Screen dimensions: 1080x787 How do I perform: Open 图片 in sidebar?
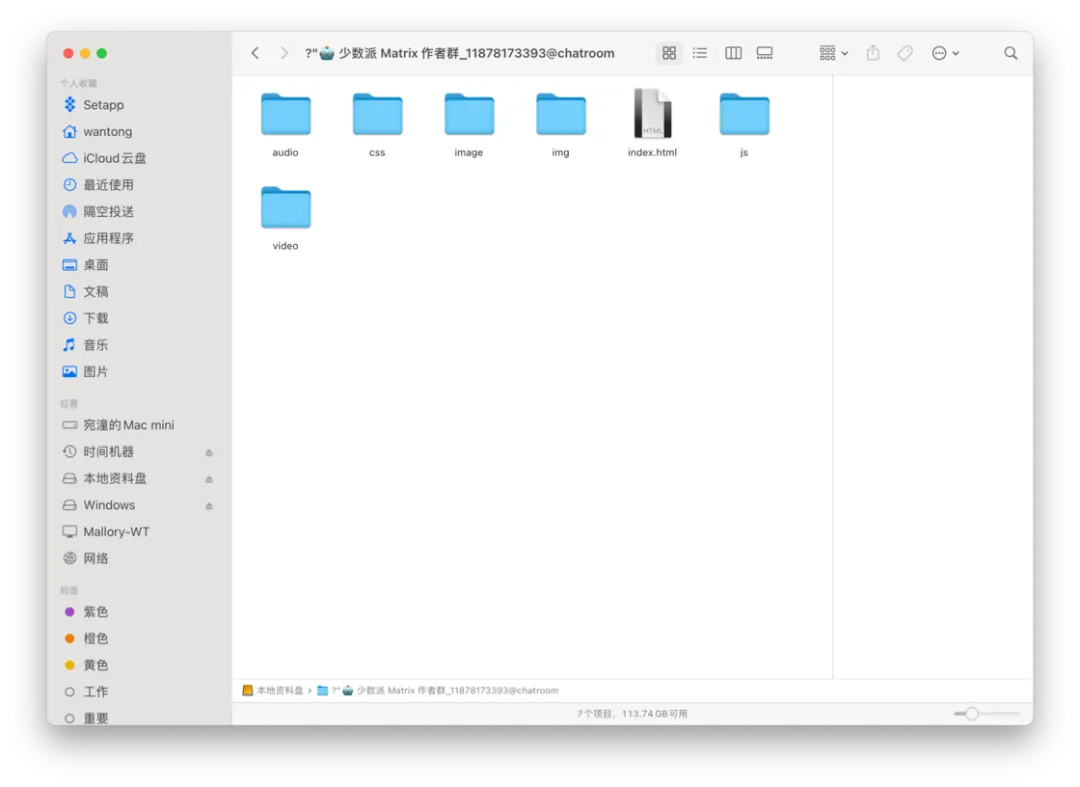138,372
